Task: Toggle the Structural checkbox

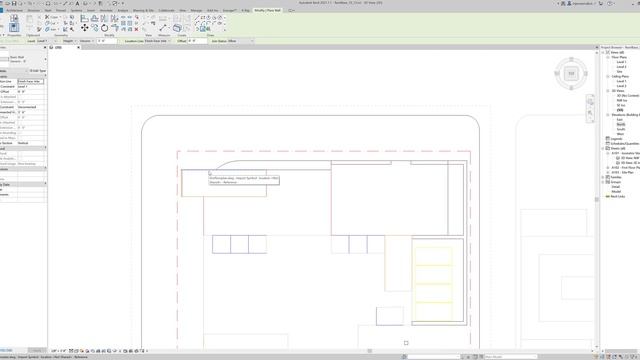Action: tap(20, 153)
